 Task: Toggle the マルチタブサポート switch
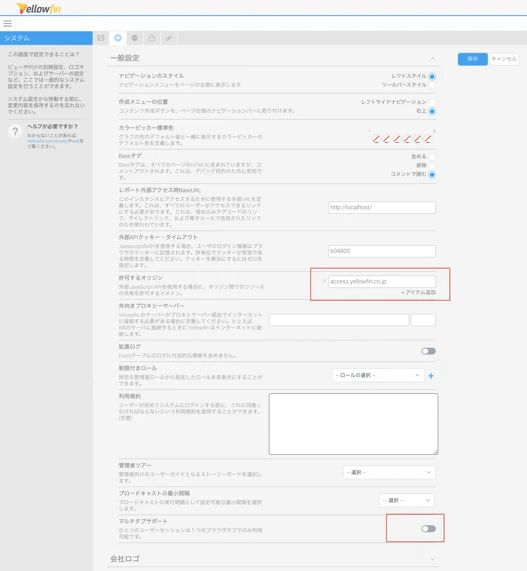(x=428, y=529)
